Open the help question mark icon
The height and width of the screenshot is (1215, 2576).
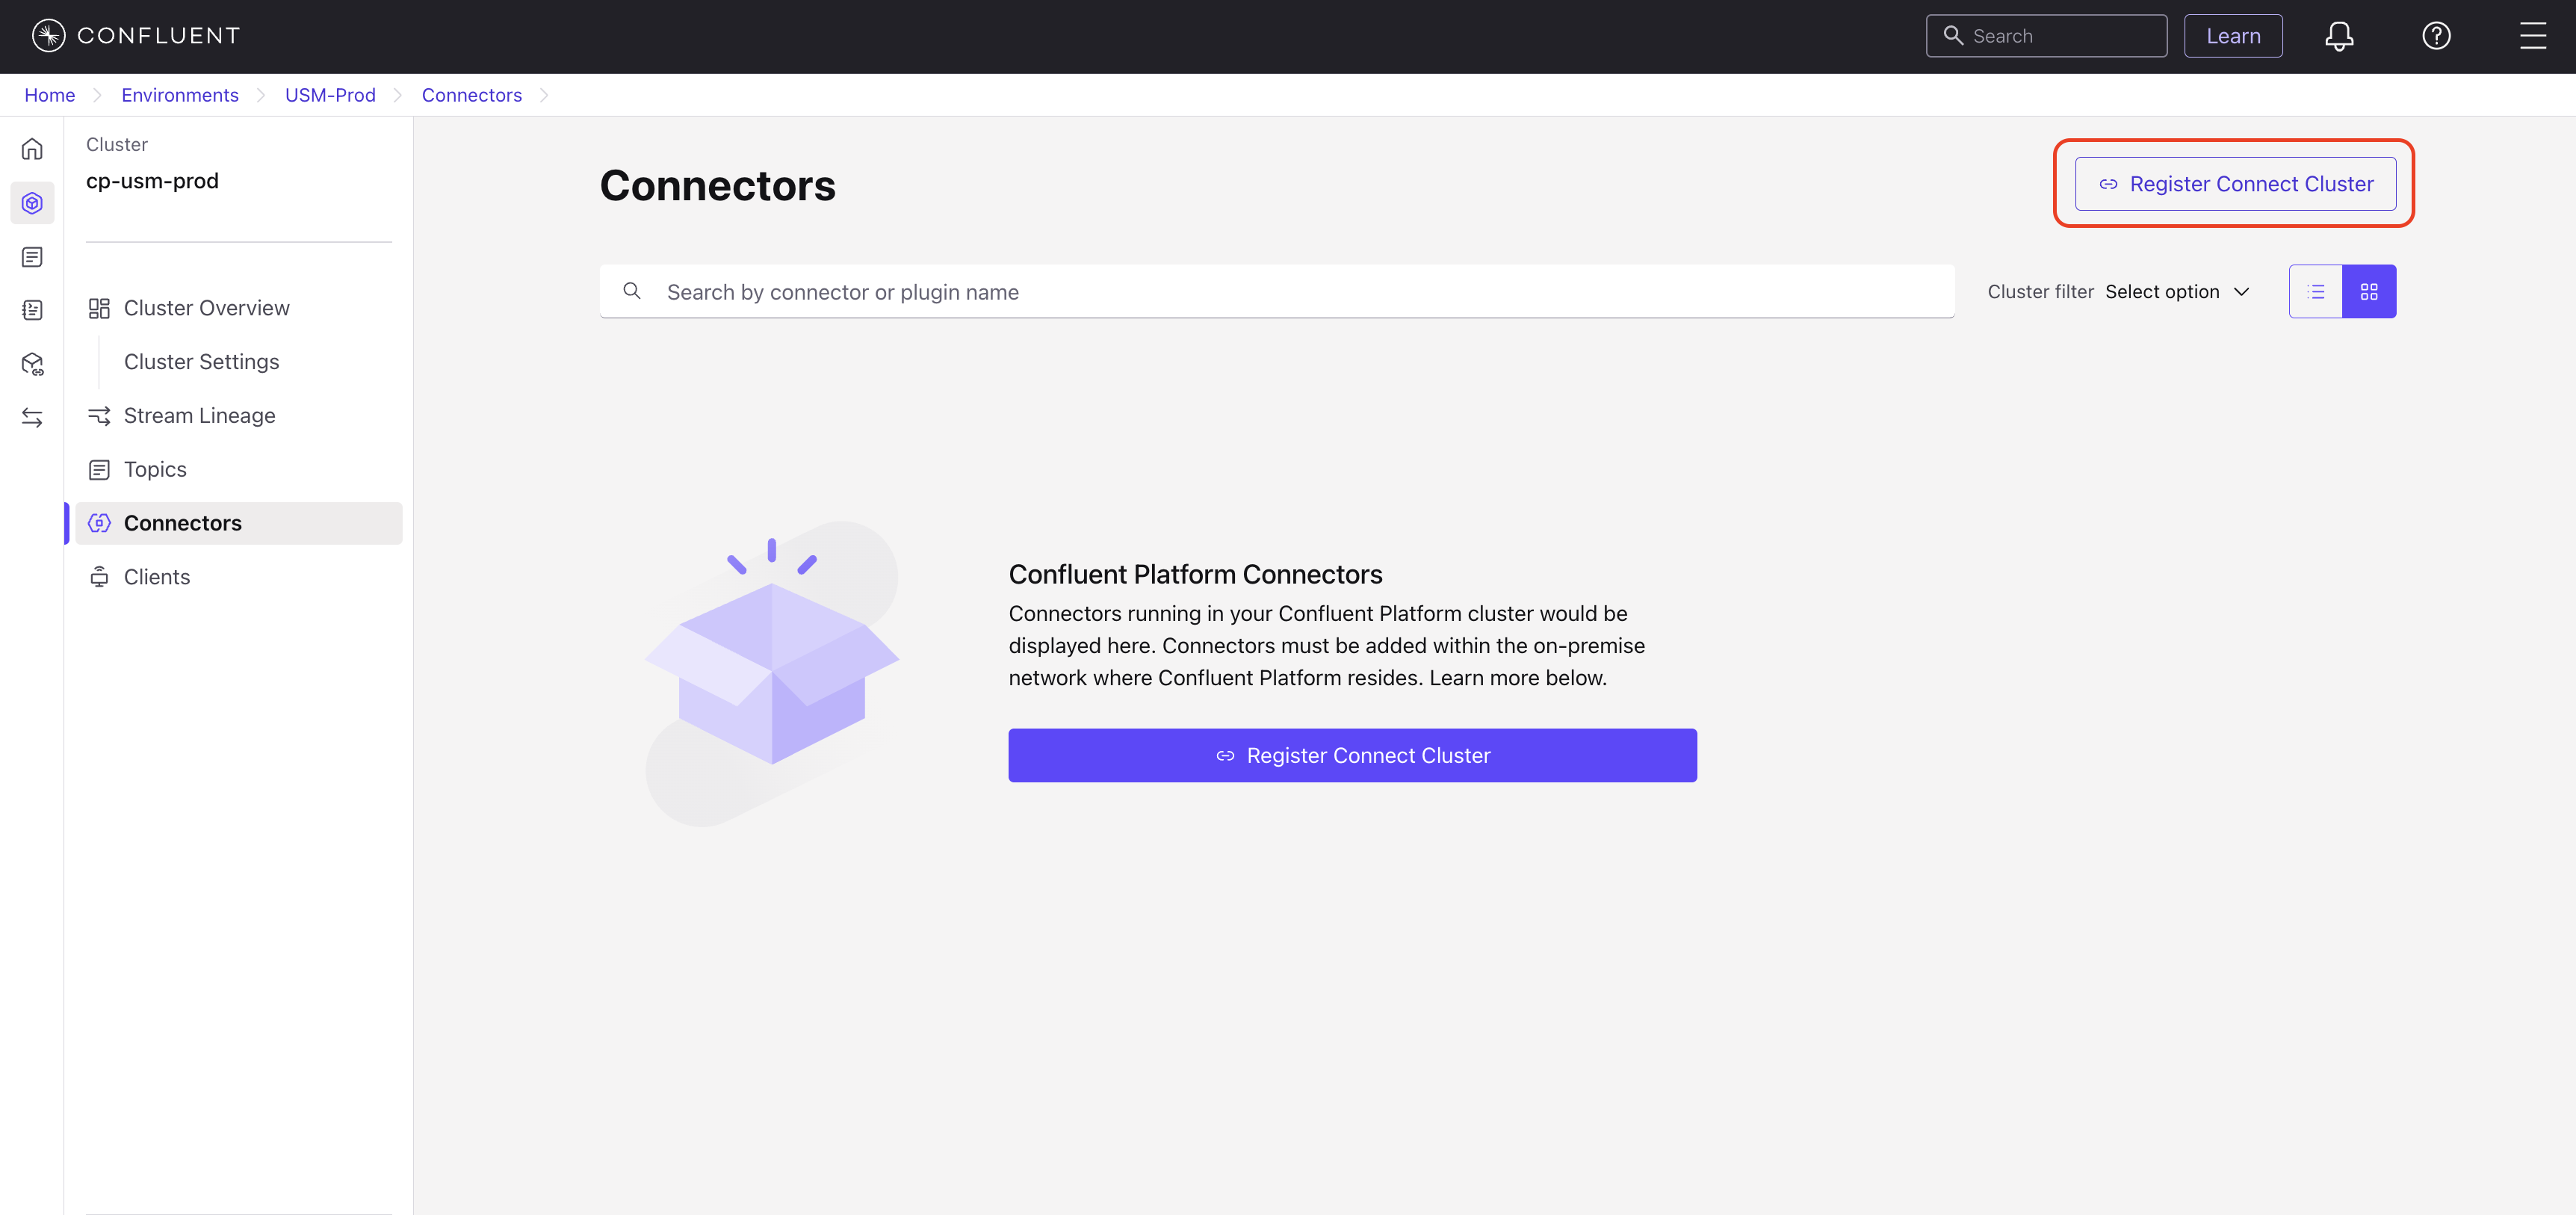click(2436, 36)
